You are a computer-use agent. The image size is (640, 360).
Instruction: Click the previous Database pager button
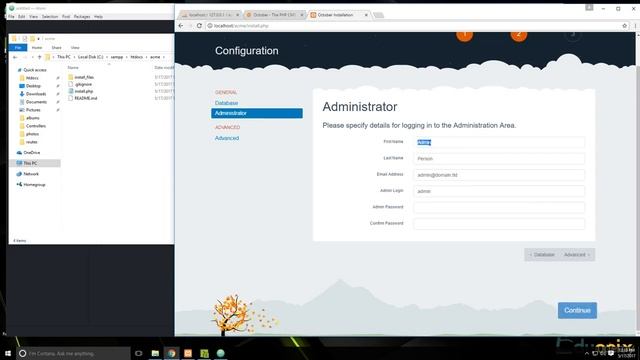542,255
